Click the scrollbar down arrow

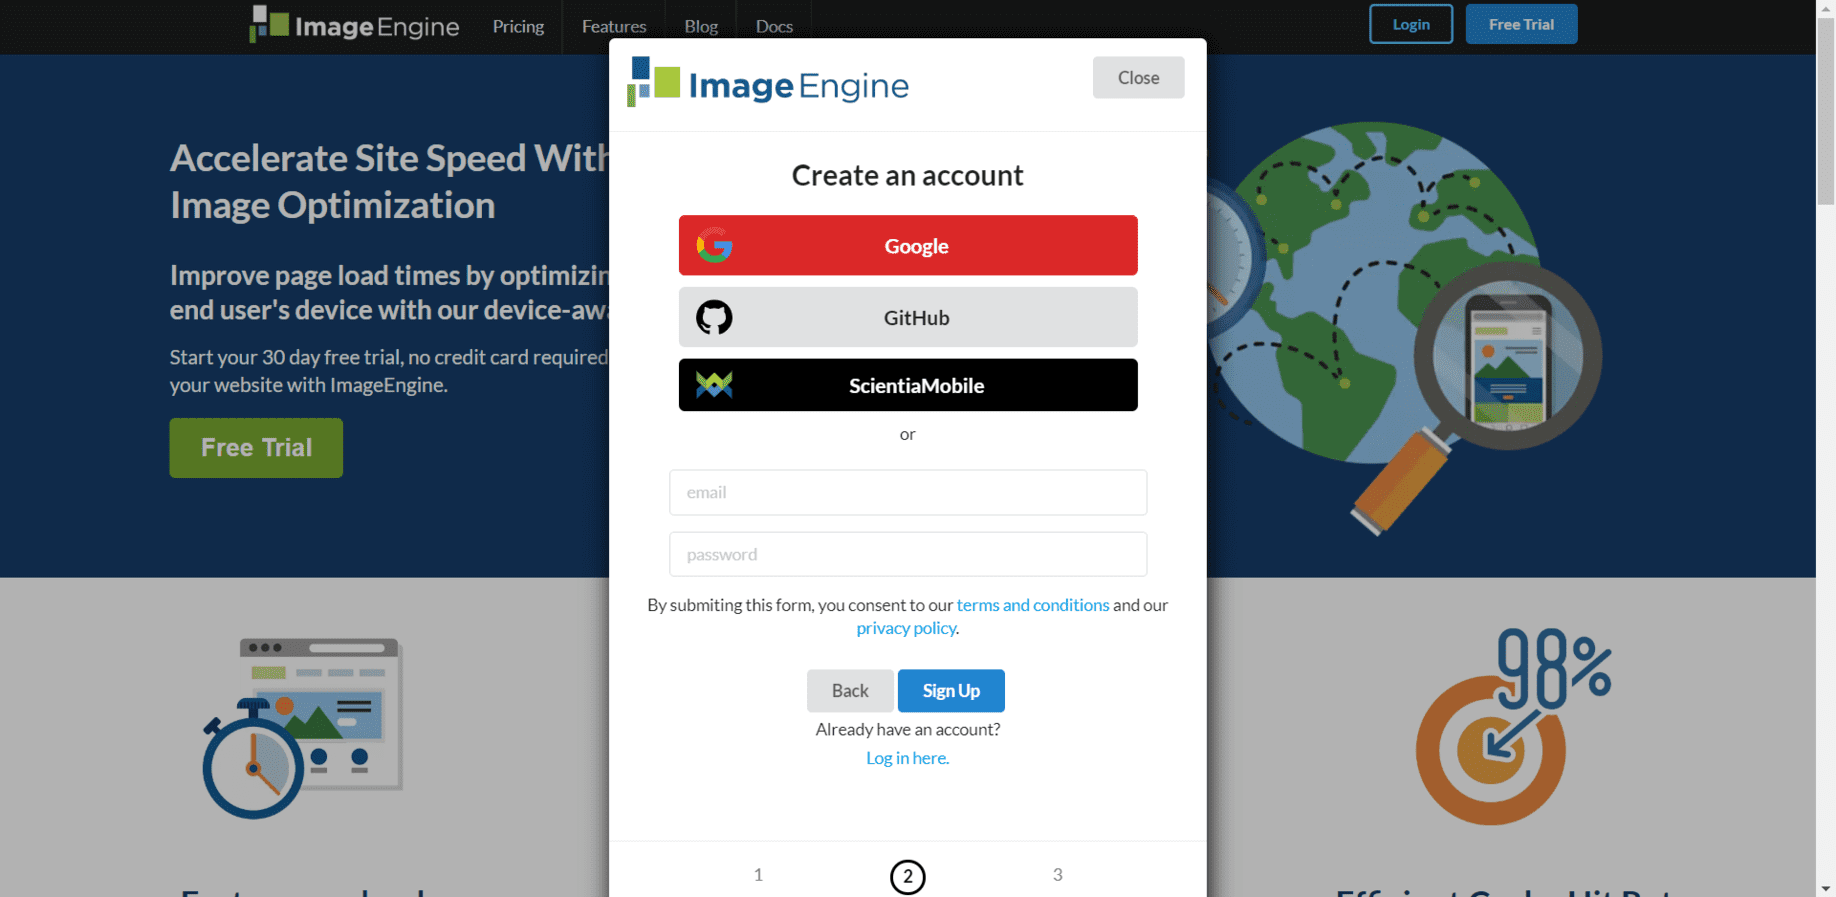tap(1826, 888)
